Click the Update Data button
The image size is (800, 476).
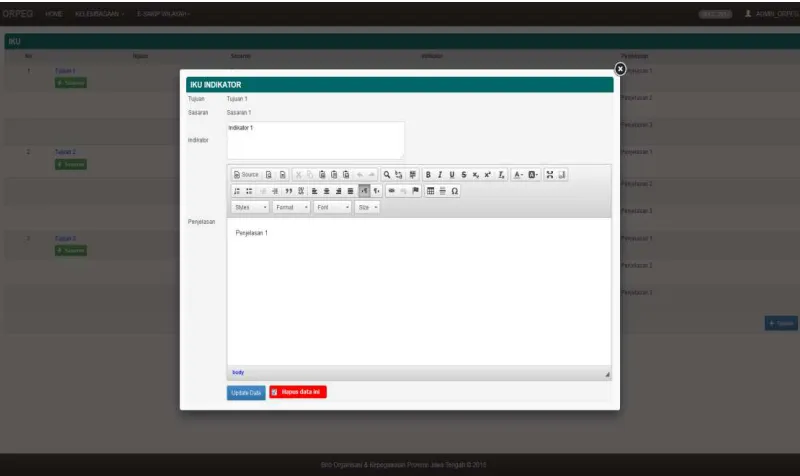tap(246, 393)
